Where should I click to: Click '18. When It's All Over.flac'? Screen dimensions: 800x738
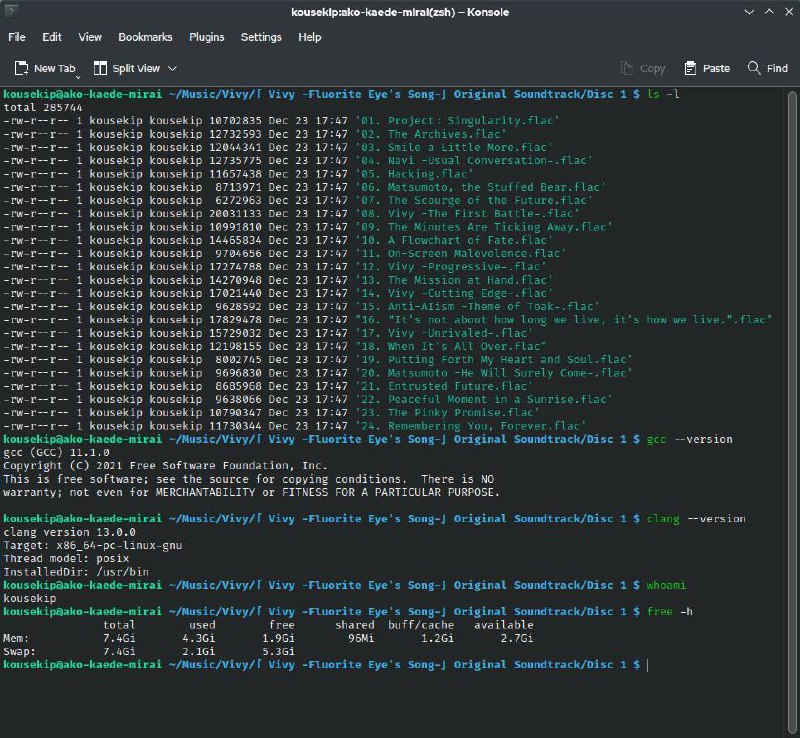pos(451,347)
